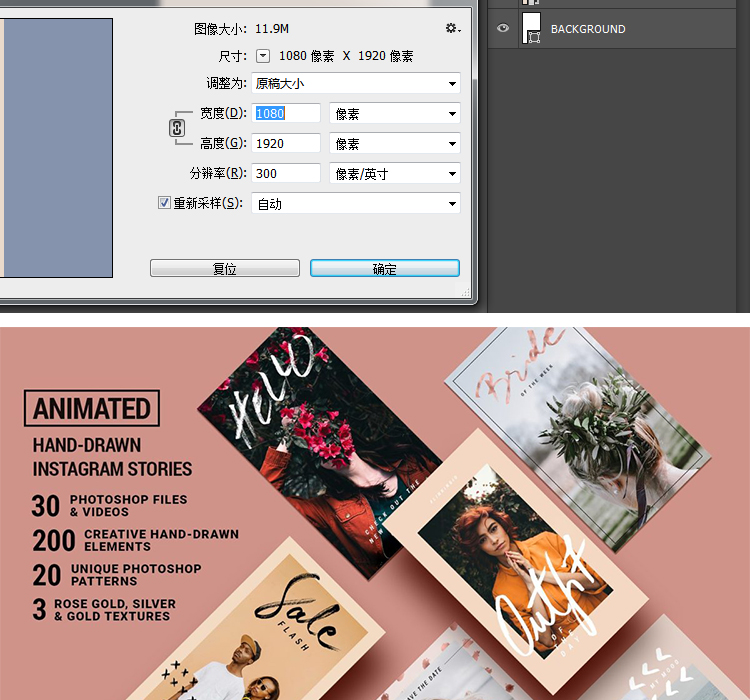The height and width of the screenshot is (700, 750).
Task: Click the 高度 height input field
Action: point(286,144)
